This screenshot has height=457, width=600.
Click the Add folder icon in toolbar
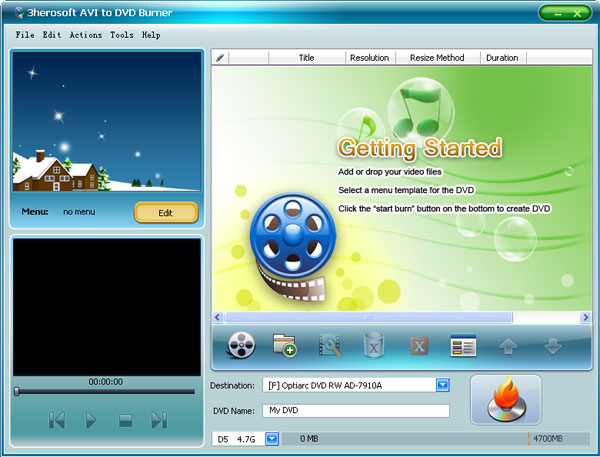285,346
